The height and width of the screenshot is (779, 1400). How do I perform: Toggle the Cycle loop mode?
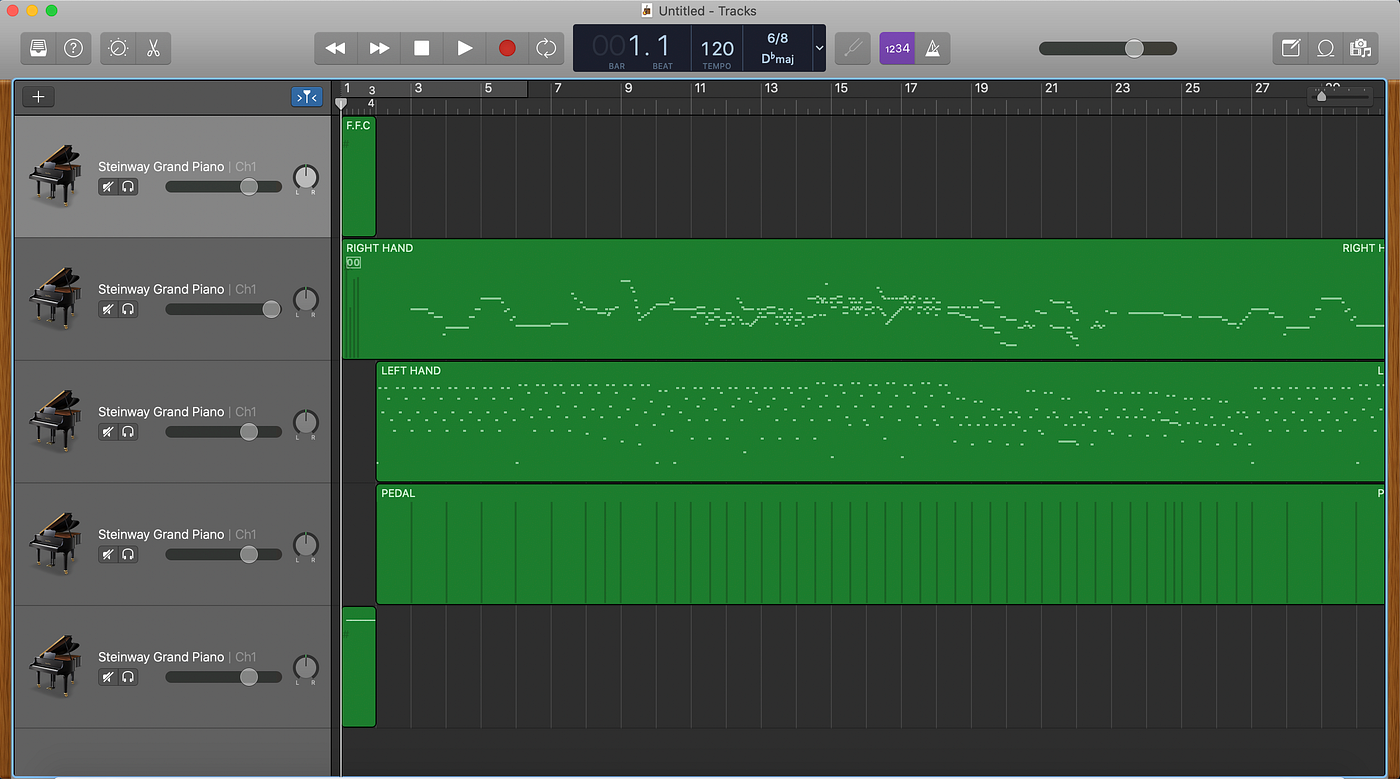pyautogui.click(x=546, y=48)
